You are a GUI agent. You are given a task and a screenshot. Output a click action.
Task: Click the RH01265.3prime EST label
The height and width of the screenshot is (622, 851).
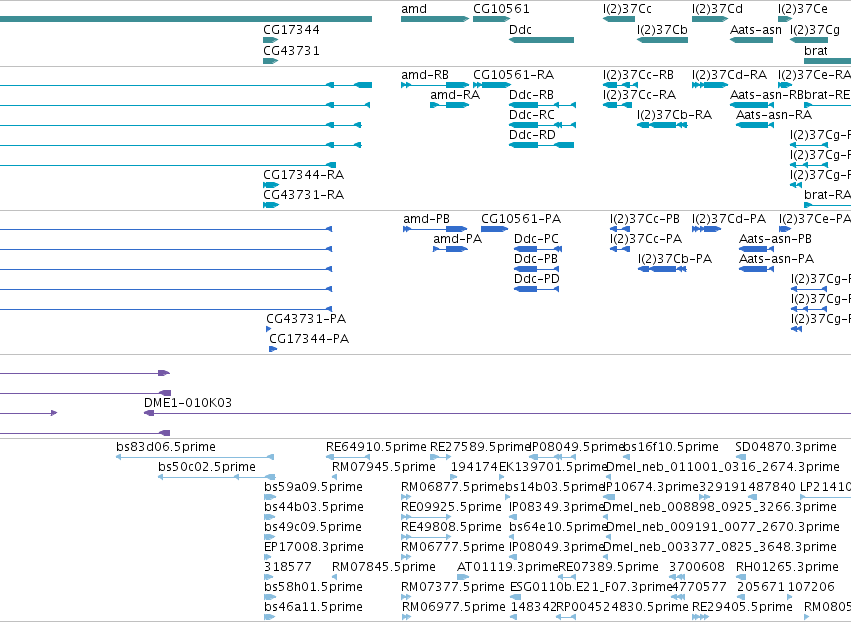787,568
